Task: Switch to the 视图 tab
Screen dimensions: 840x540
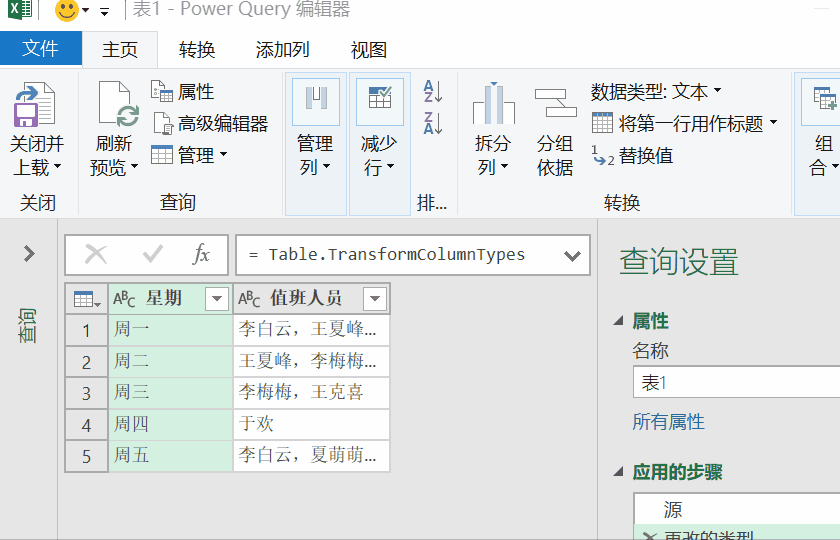Action: 369,50
